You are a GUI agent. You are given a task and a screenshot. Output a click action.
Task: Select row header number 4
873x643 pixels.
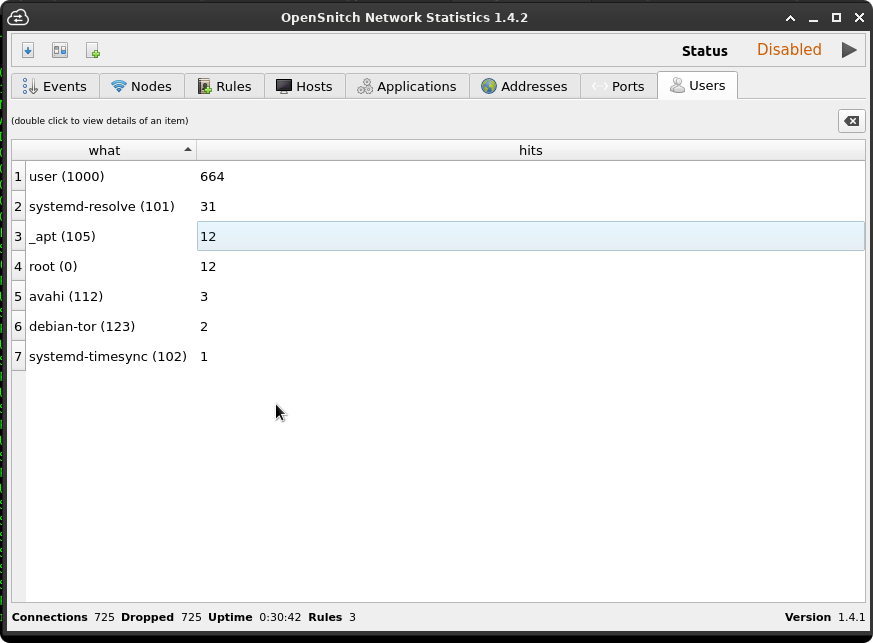pos(18,267)
